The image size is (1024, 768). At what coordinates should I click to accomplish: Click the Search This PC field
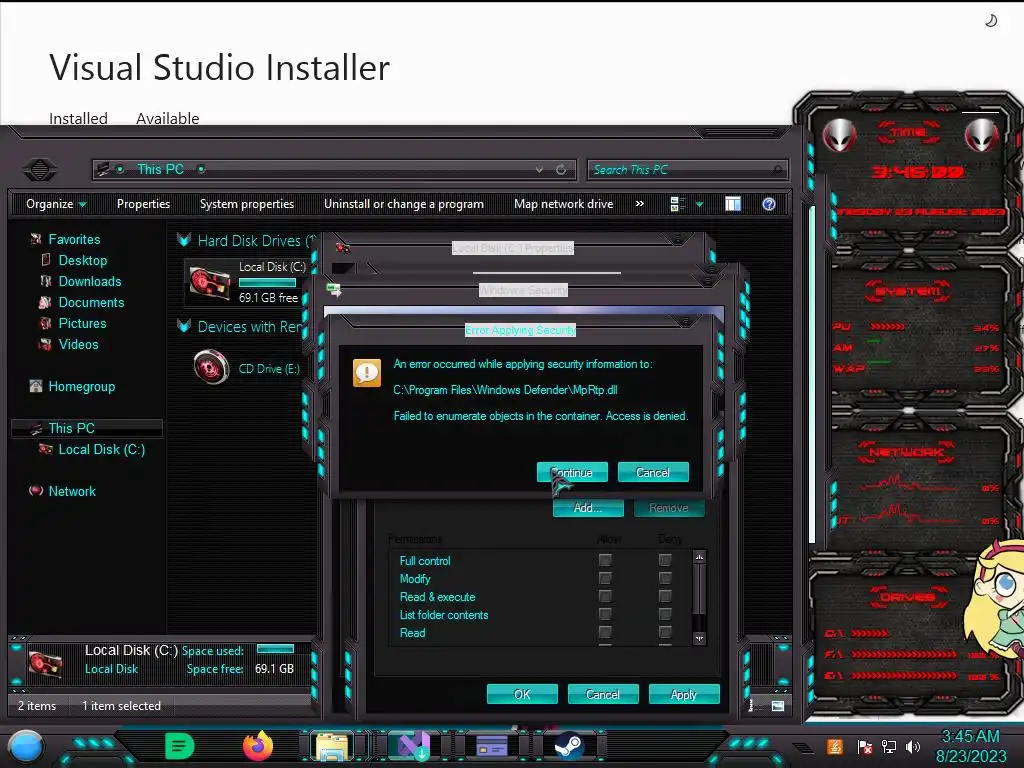[x=687, y=170]
